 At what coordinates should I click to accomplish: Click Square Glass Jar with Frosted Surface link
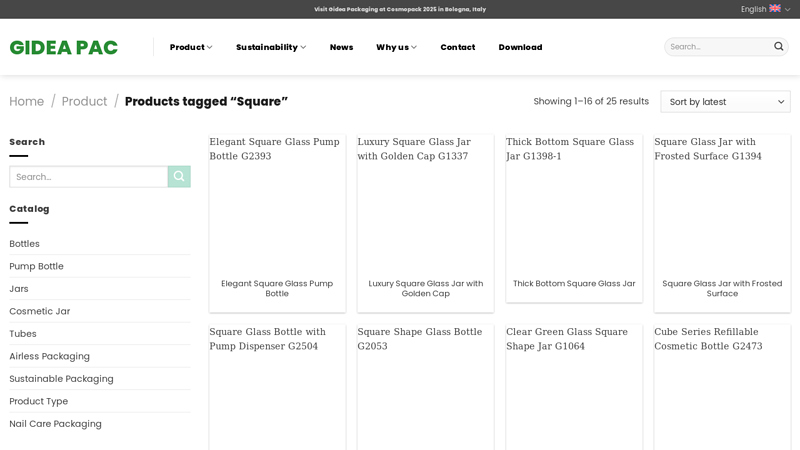click(x=722, y=288)
